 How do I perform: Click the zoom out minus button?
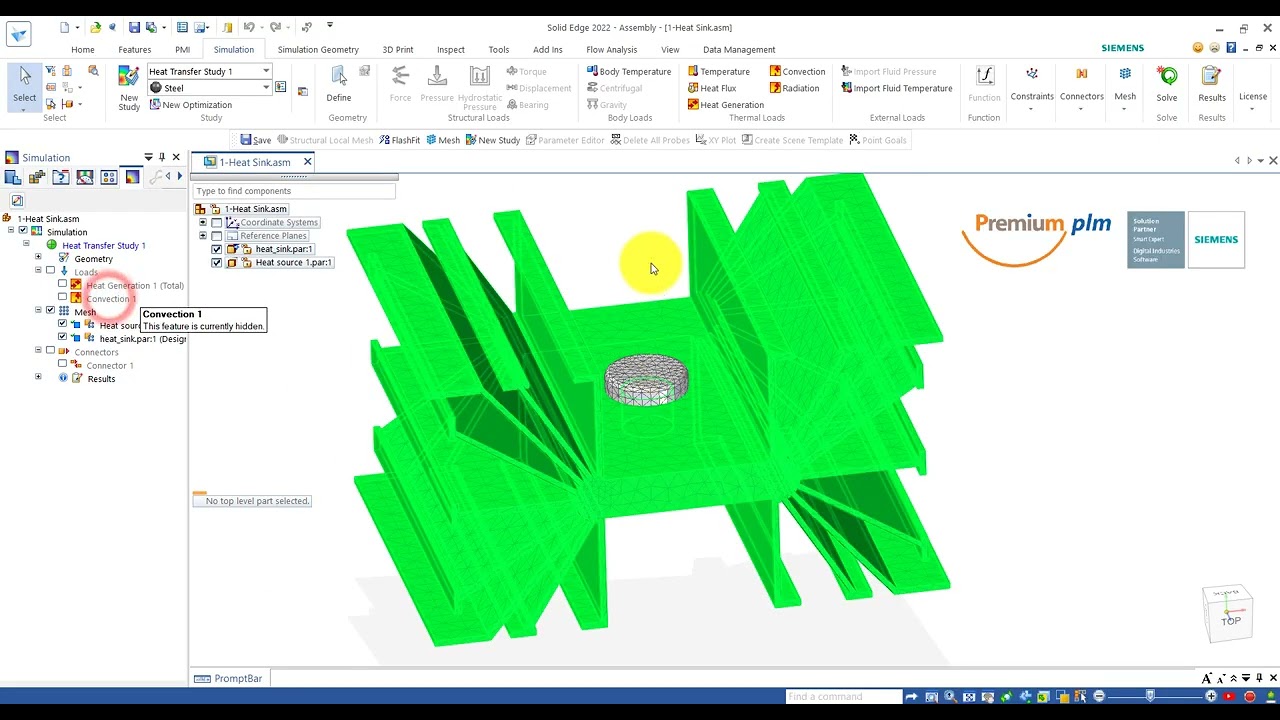click(1099, 696)
